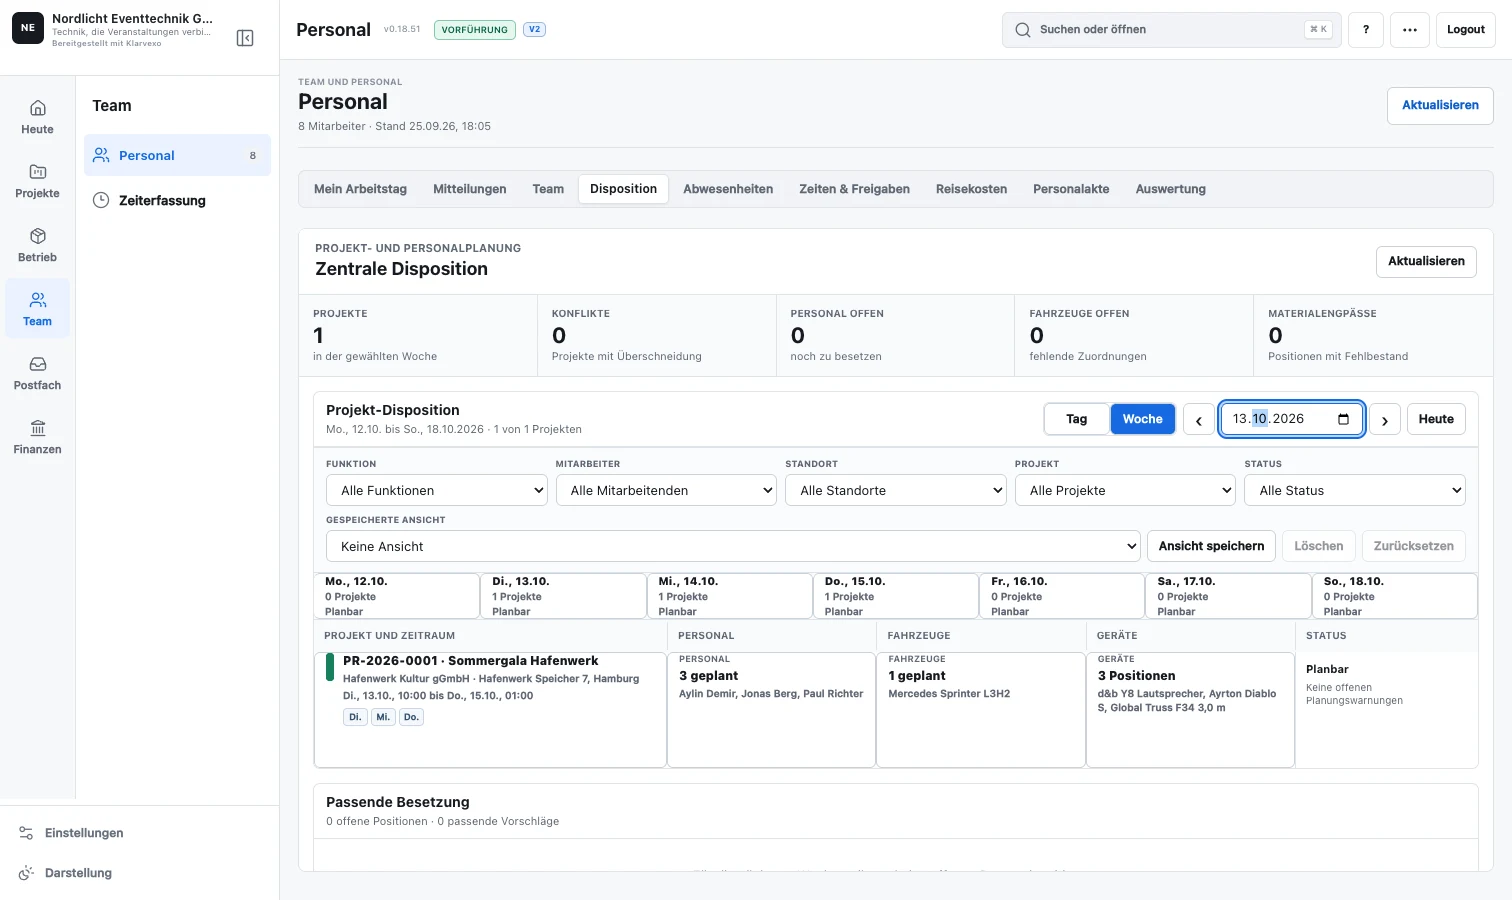Click Ansicht speichern button
The width and height of the screenshot is (1512, 900).
[1211, 546]
